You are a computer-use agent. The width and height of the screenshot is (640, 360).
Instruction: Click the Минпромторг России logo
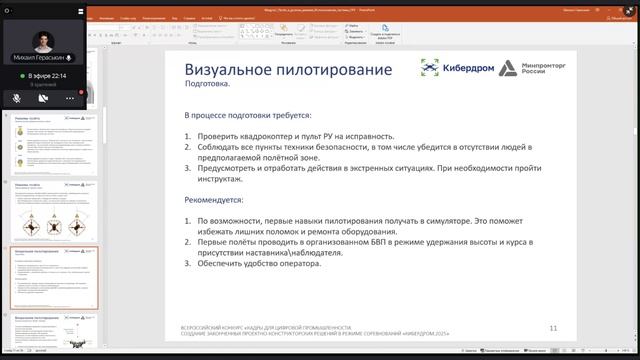pyautogui.click(x=532, y=68)
